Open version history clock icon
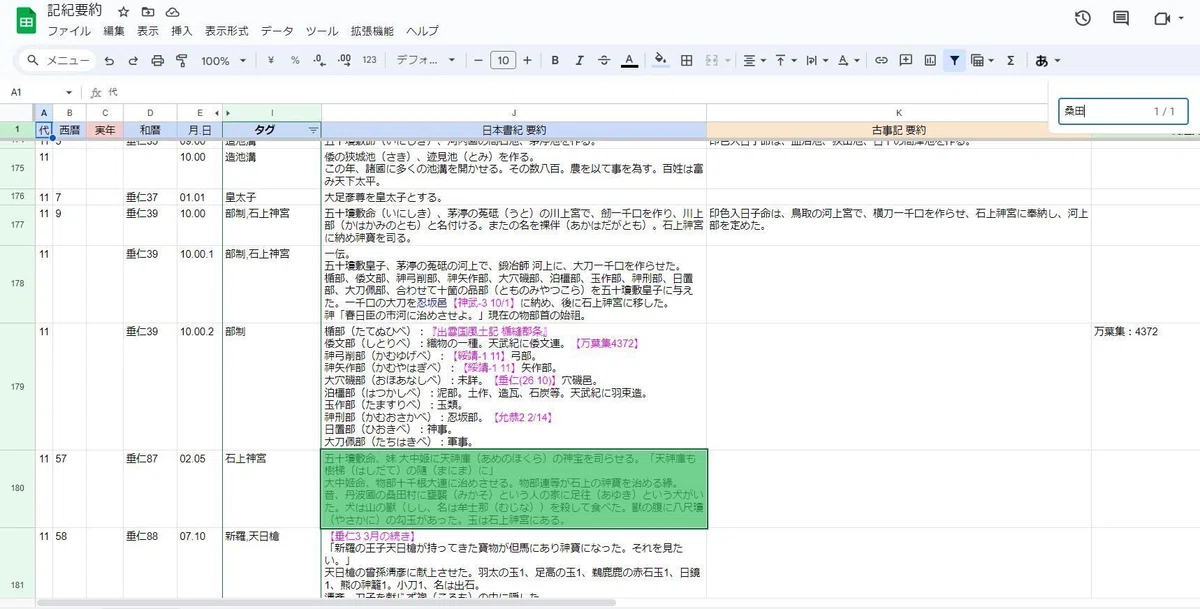The image size is (1200, 609). [x=1083, y=18]
